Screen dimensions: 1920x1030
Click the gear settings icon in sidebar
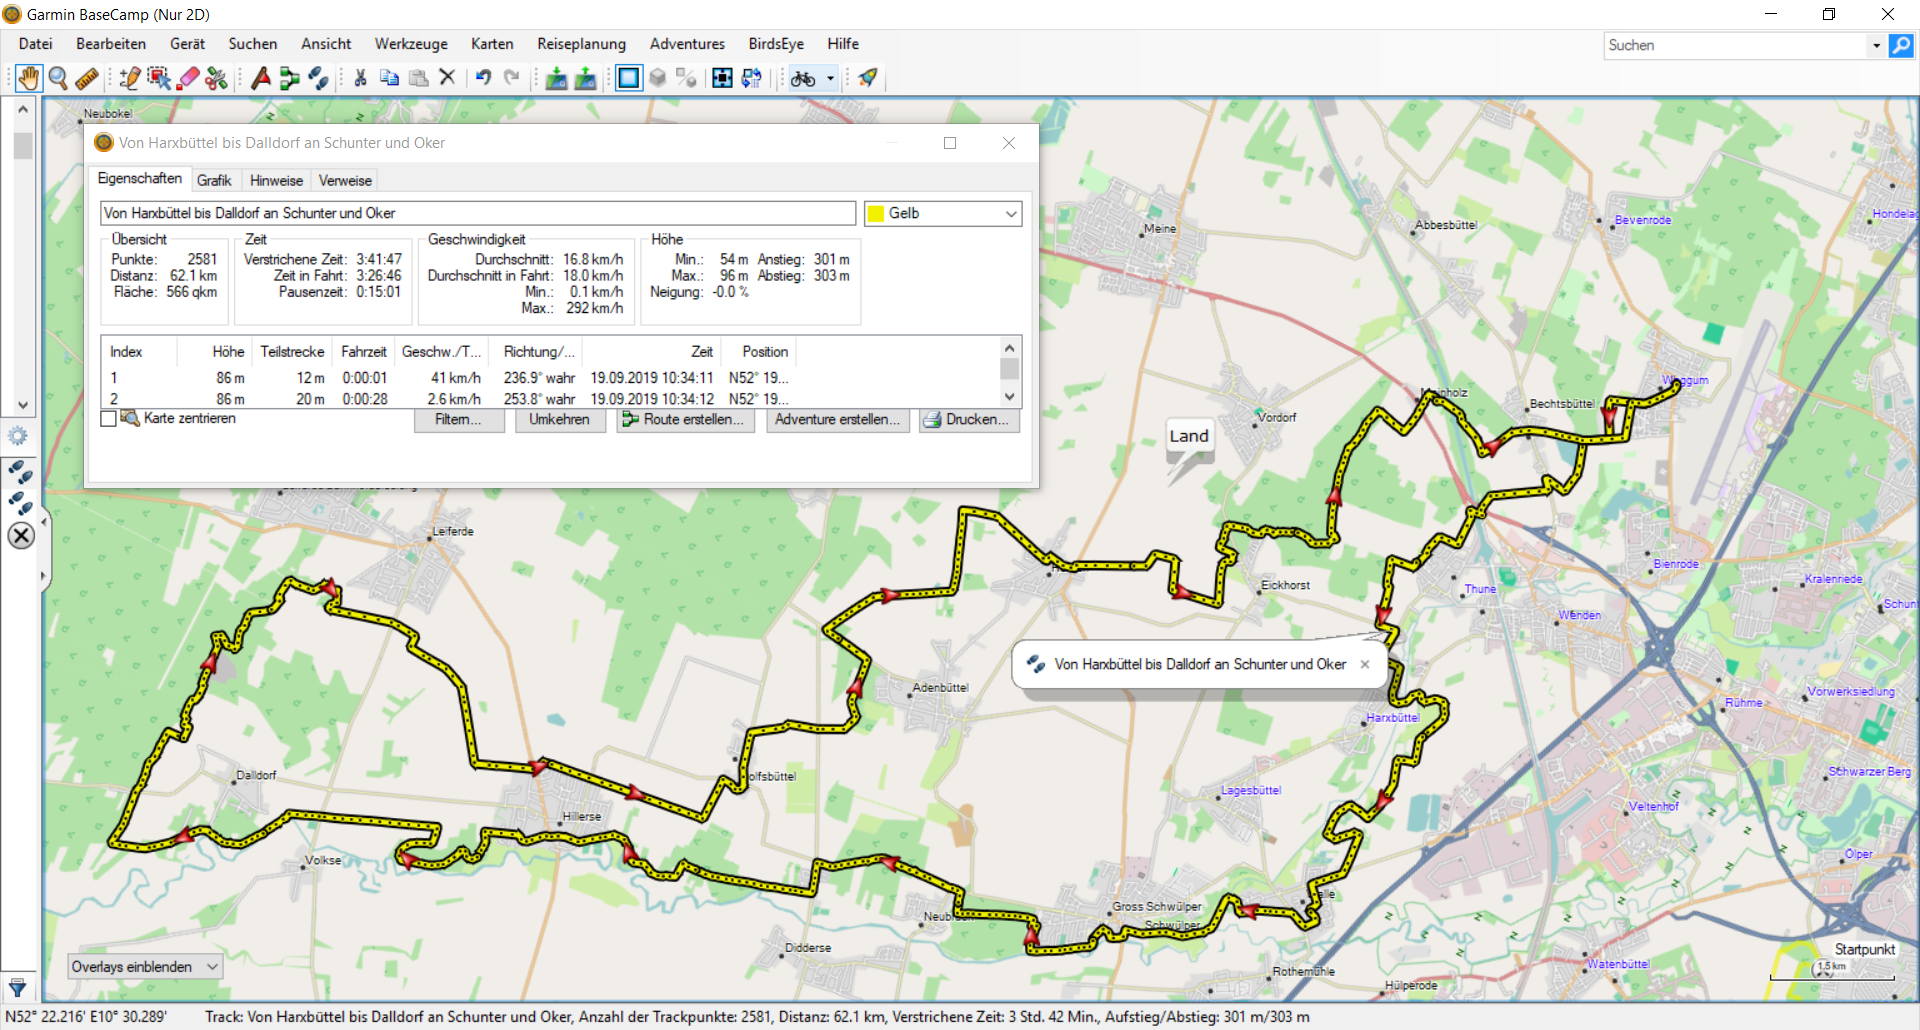(x=17, y=436)
